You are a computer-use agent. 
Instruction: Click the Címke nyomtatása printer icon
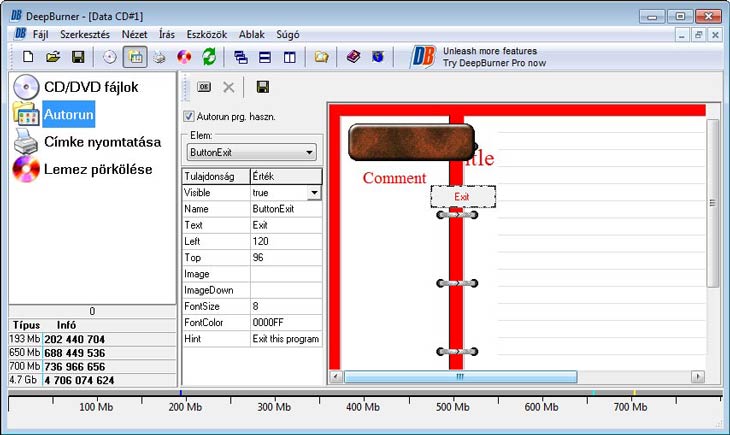[x=26, y=142]
